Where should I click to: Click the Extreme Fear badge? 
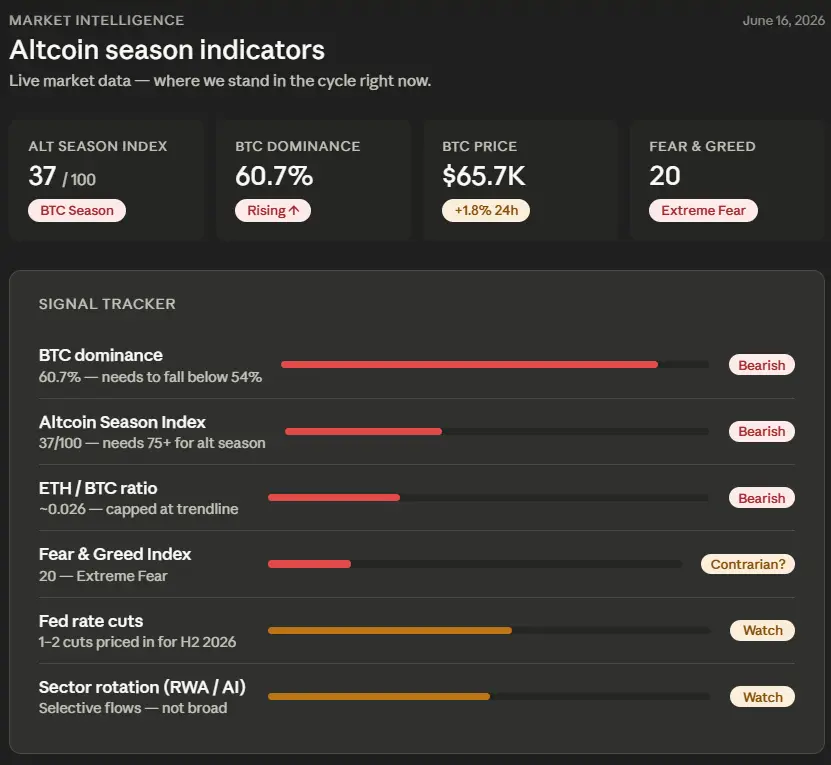click(703, 210)
